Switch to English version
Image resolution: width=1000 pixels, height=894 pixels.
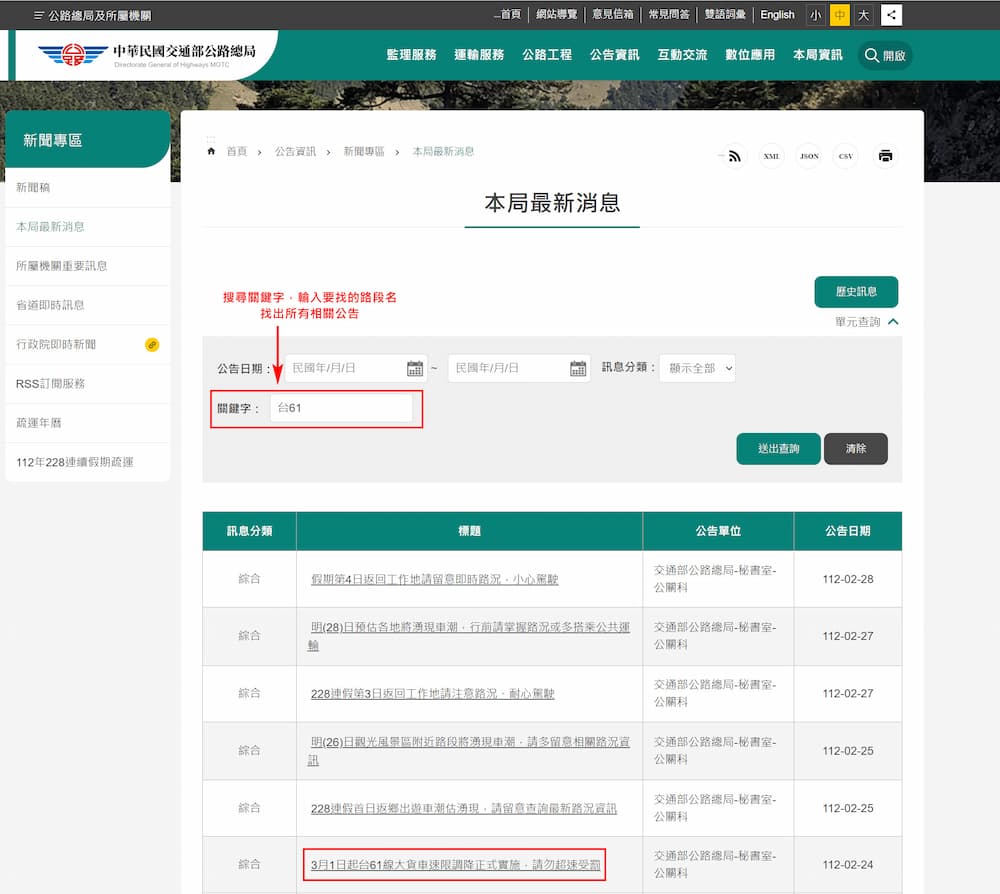(777, 15)
